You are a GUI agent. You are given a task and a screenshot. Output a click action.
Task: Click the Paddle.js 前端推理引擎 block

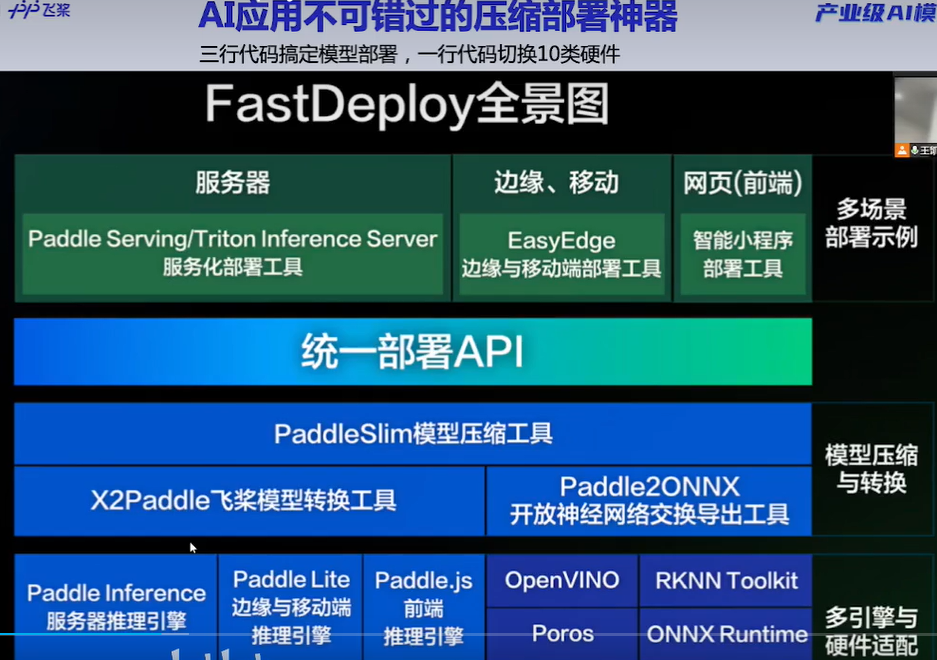tap(424, 606)
